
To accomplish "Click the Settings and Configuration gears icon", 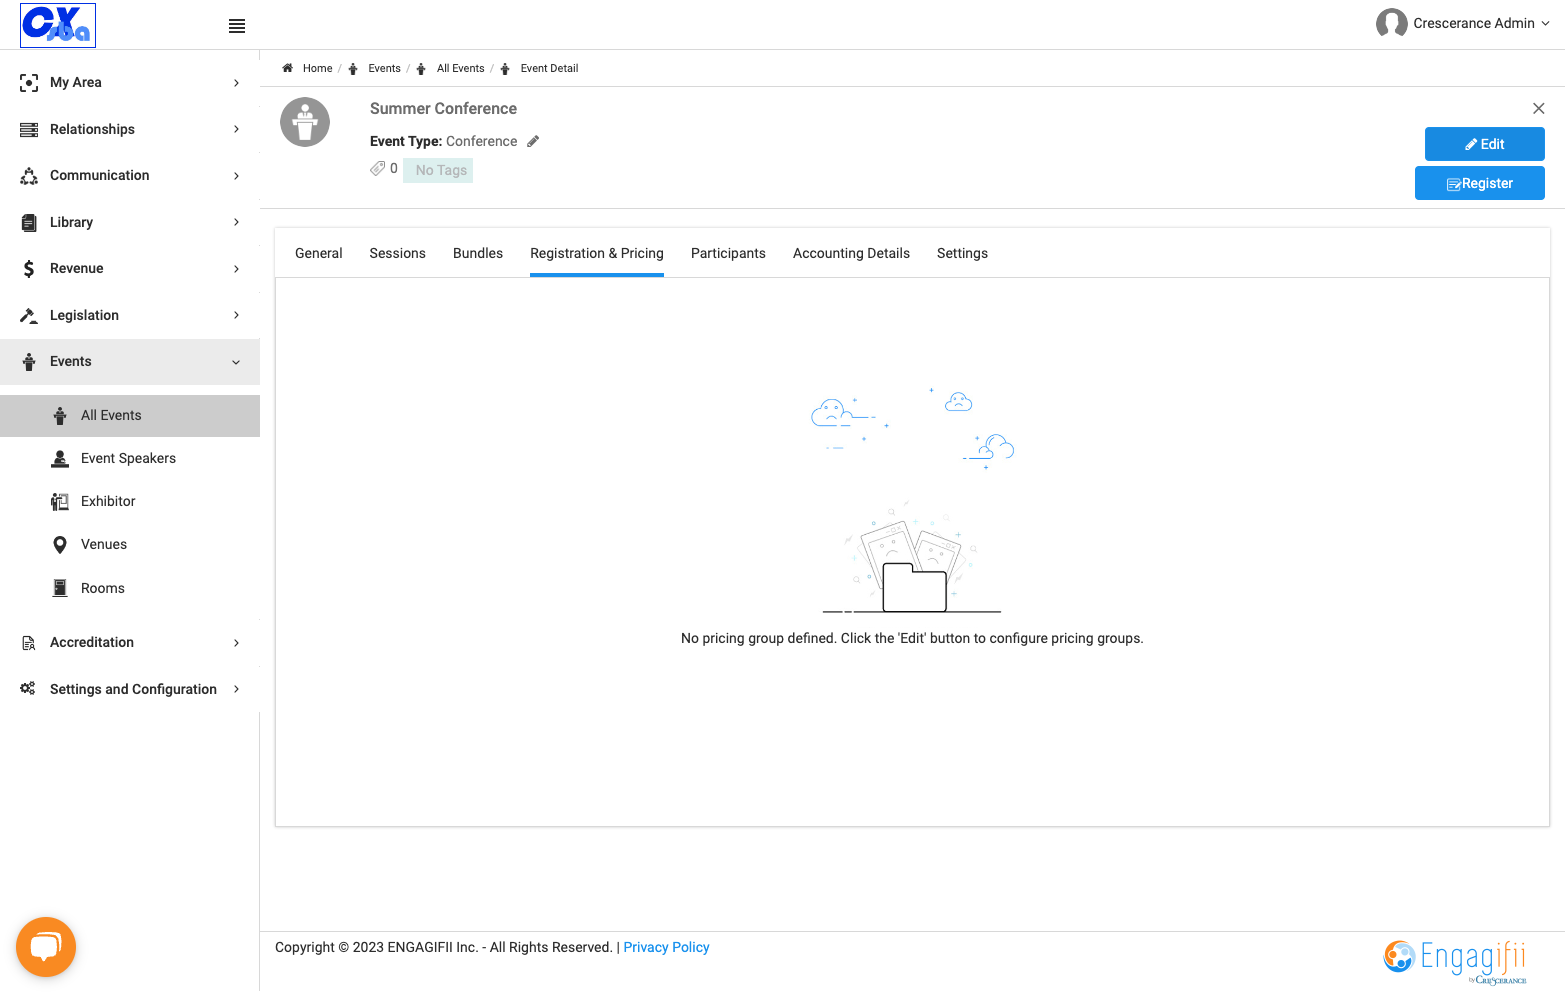I will tap(28, 688).
